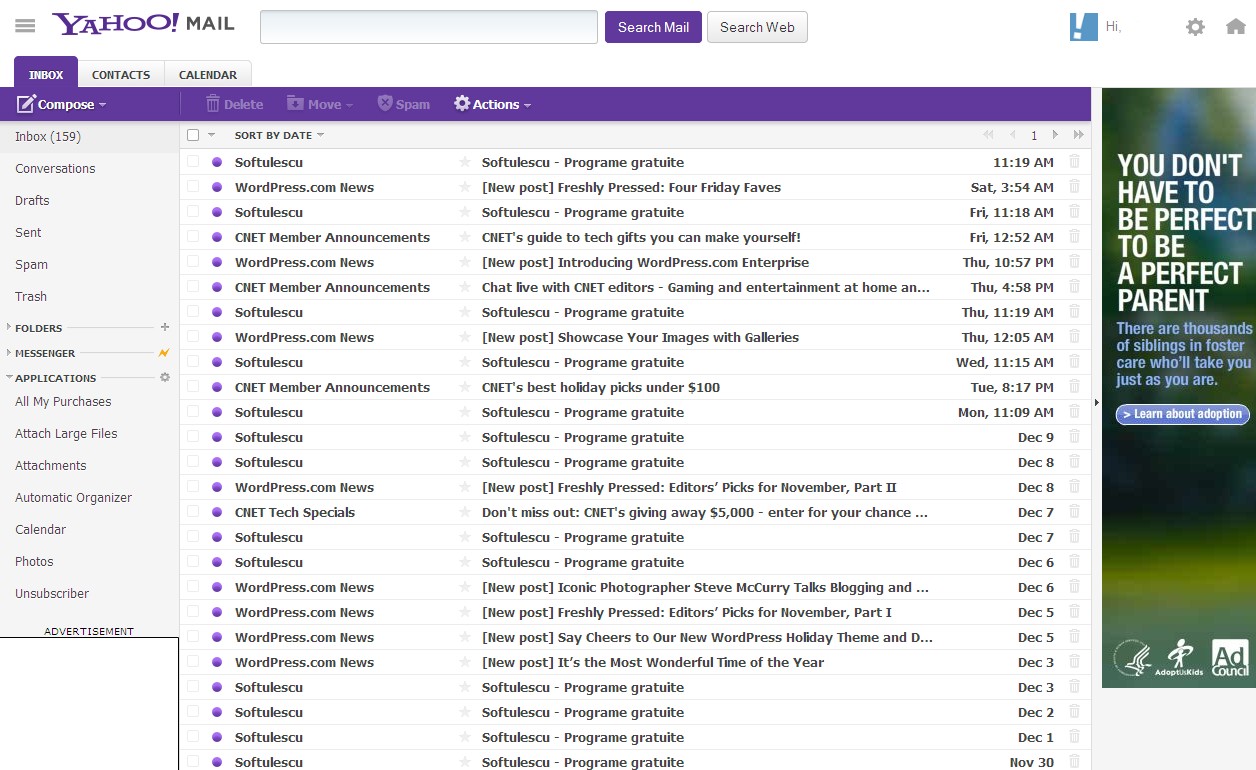
Task: Click trash icon on Fri, 12:52 AM email
Action: 1075,237
